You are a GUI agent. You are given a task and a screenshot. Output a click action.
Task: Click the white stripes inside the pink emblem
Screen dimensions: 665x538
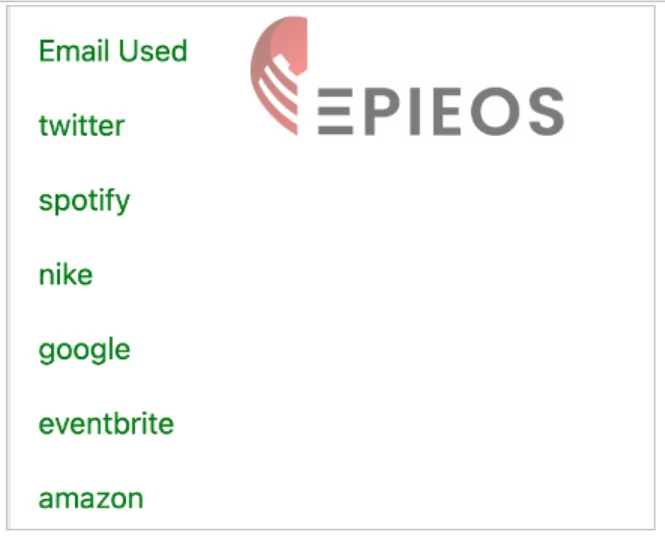(279, 93)
